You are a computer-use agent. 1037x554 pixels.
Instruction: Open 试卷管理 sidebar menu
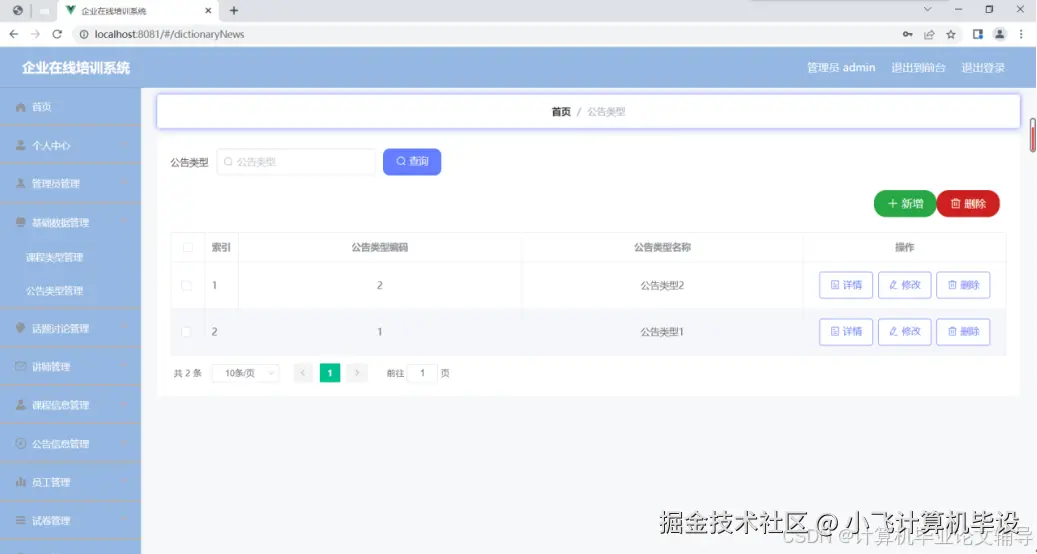[70, 520]
